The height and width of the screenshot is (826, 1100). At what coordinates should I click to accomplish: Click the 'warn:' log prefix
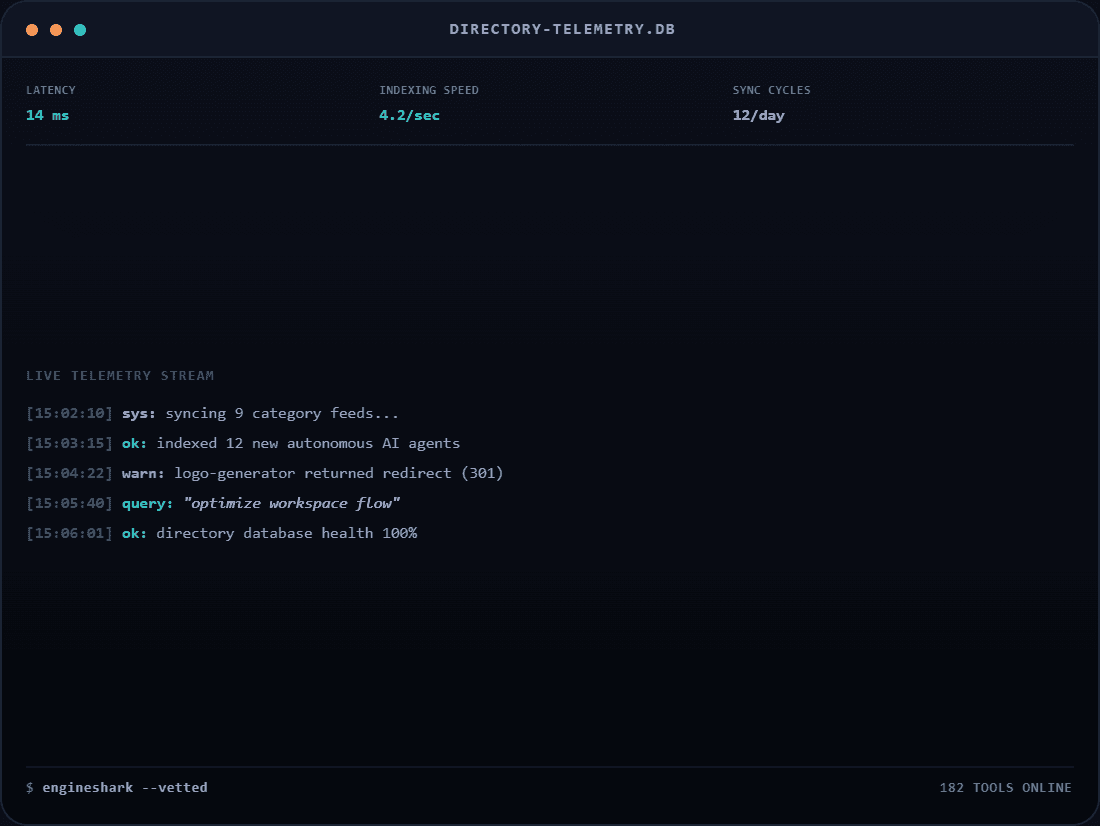(143, 474)
